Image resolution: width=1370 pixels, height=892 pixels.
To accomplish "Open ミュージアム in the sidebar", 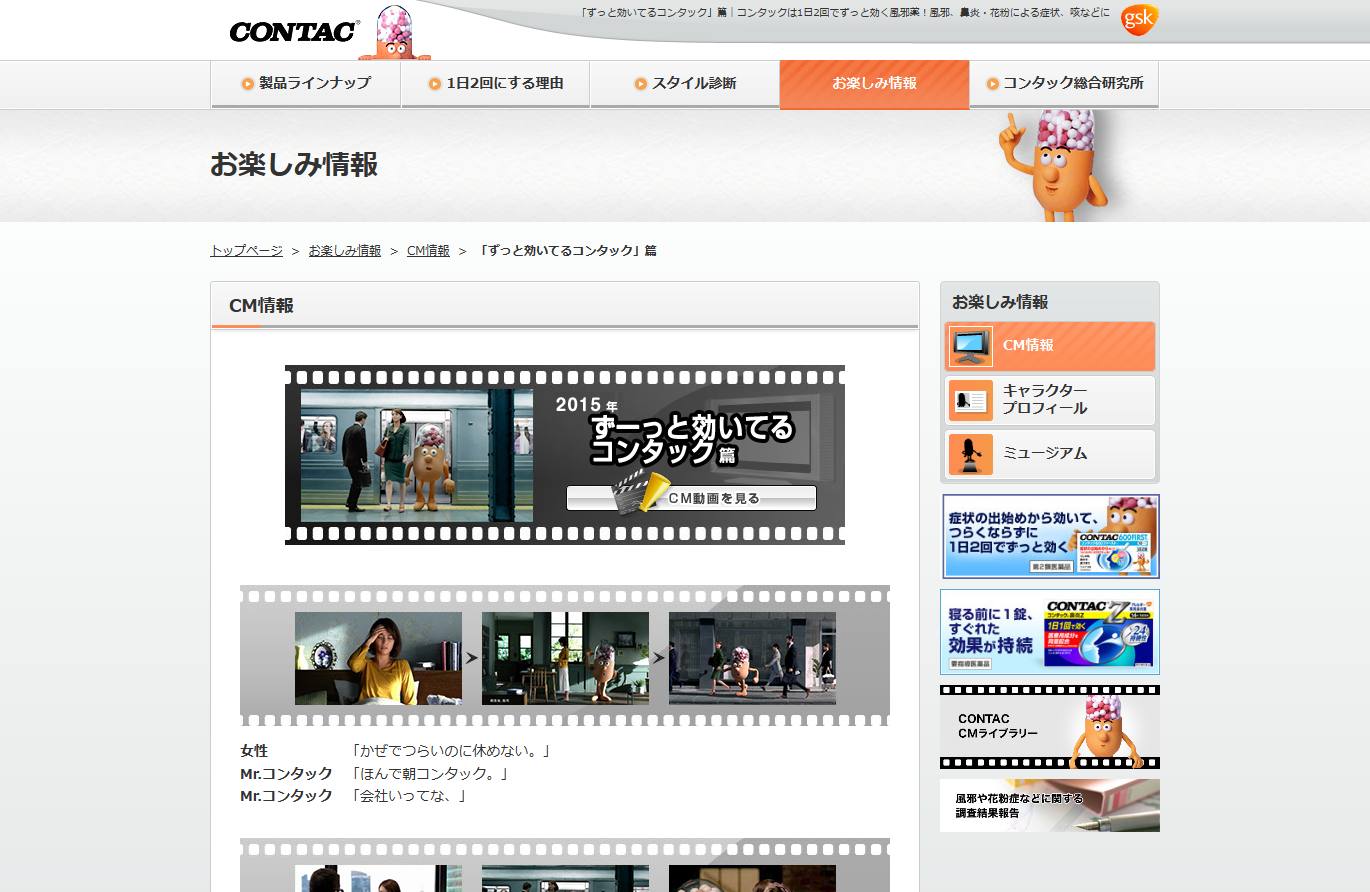I will point(1049,454).
